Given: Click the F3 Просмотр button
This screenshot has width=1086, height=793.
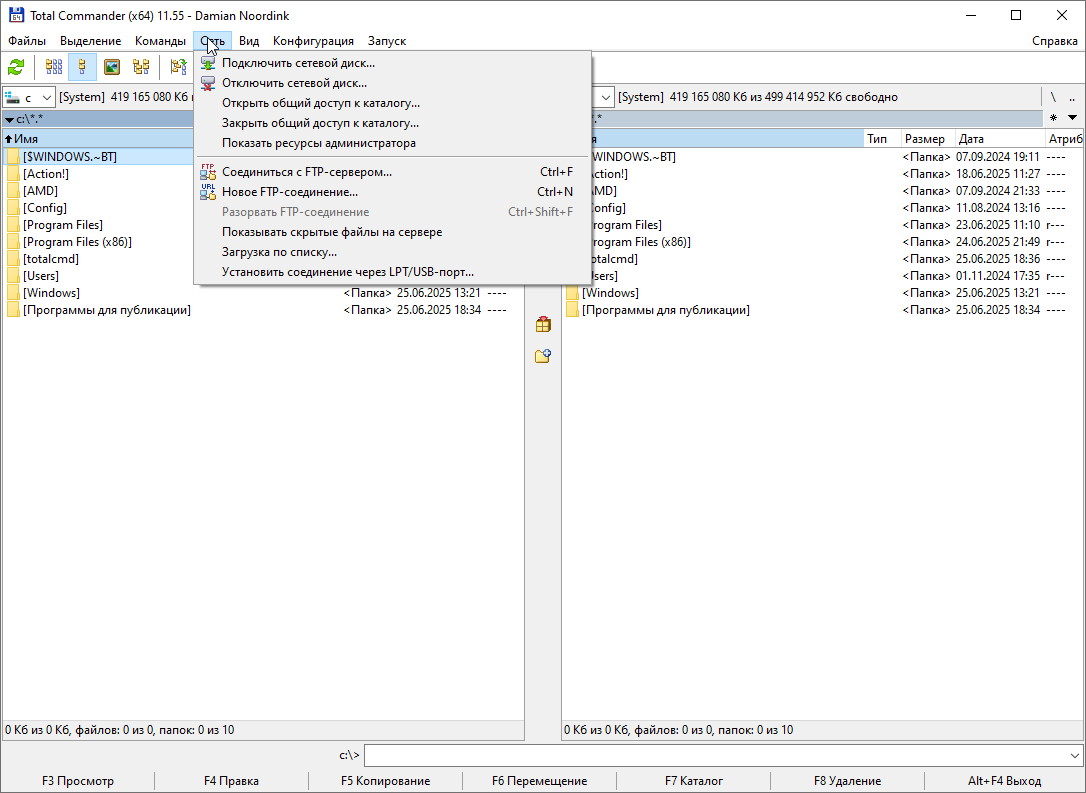Looking at the screenshot, I should point(78,781).
